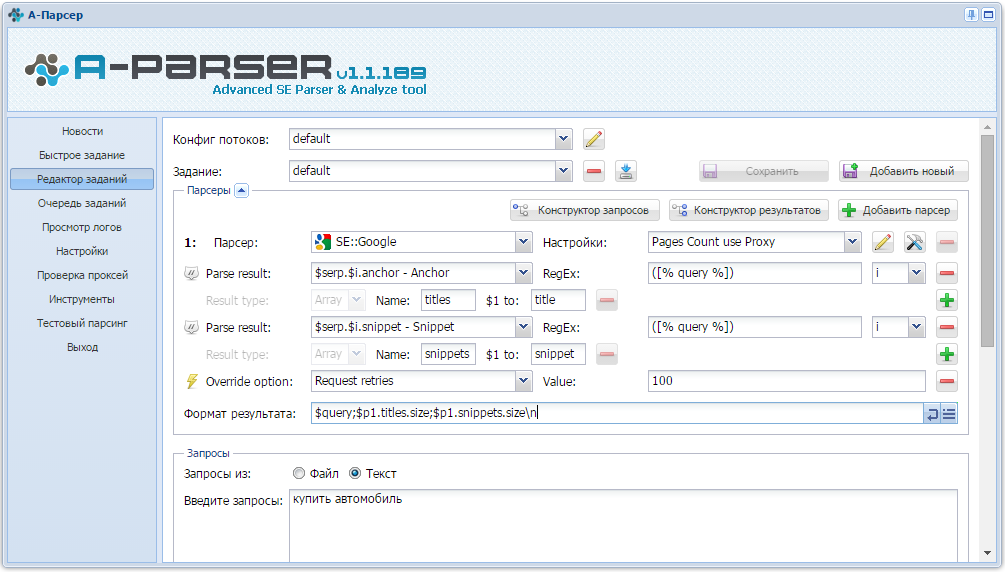Screen dimensions: 1005x572
Task: Click the $1 to field with snippet
Action: [x=558, y=354]
